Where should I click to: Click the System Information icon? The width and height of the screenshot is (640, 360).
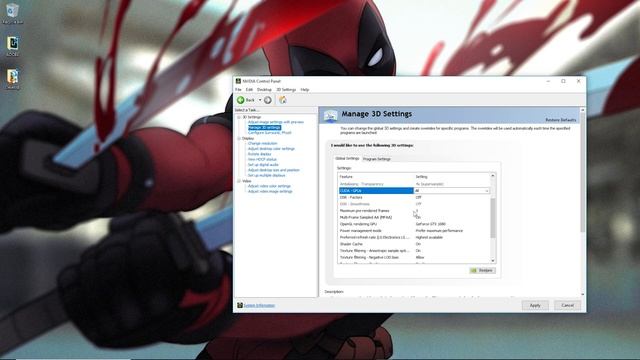pyautogui.click(x=240, y=305)
